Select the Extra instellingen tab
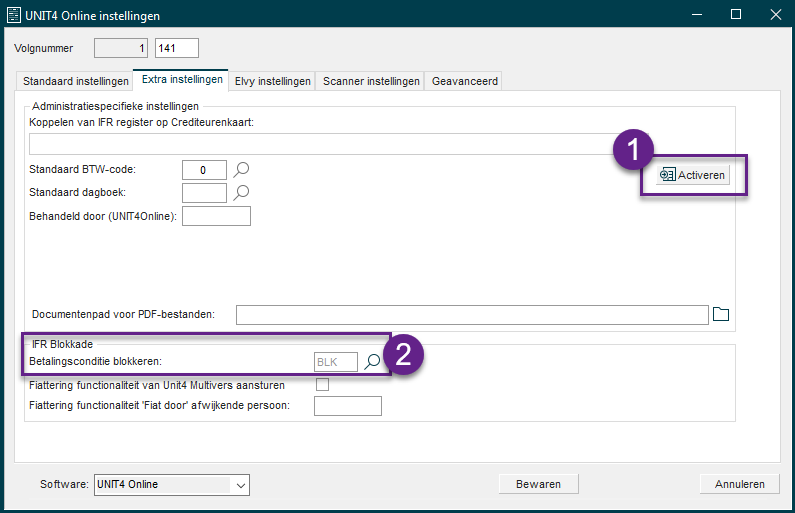Screen dimensions: 795x513 tap(182, 80)
